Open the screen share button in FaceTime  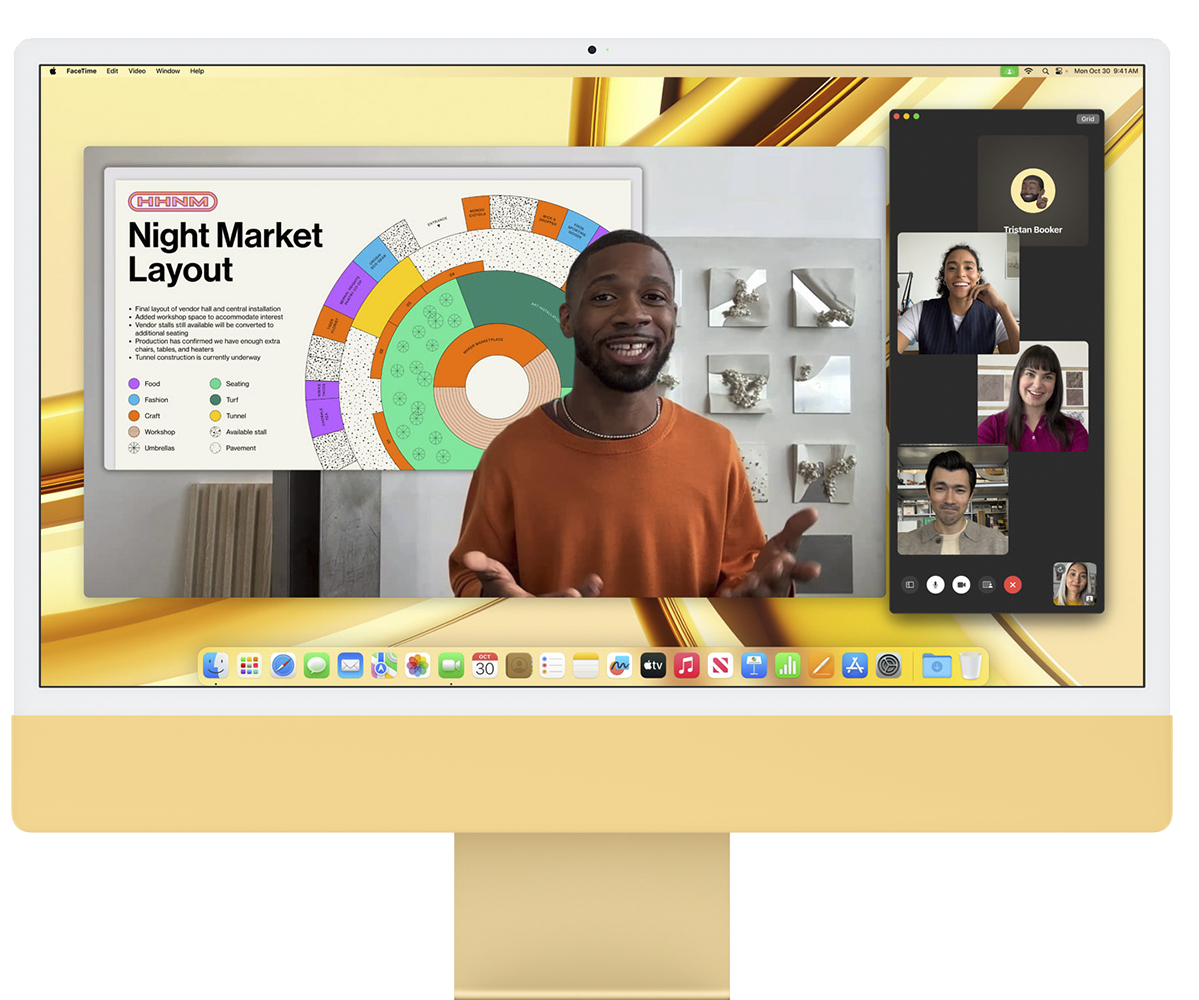pos(987,585)
